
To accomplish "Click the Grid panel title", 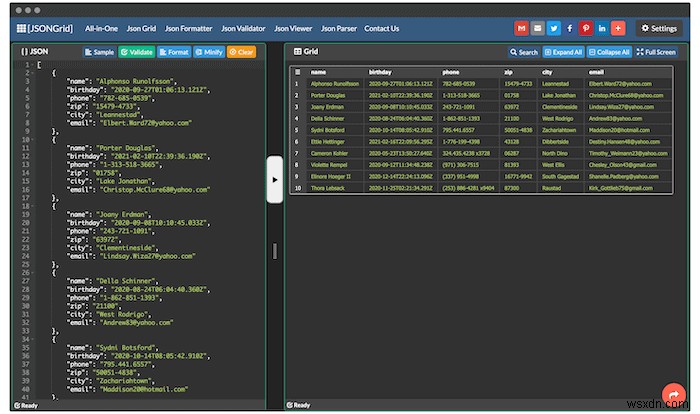I will [306, 51].
